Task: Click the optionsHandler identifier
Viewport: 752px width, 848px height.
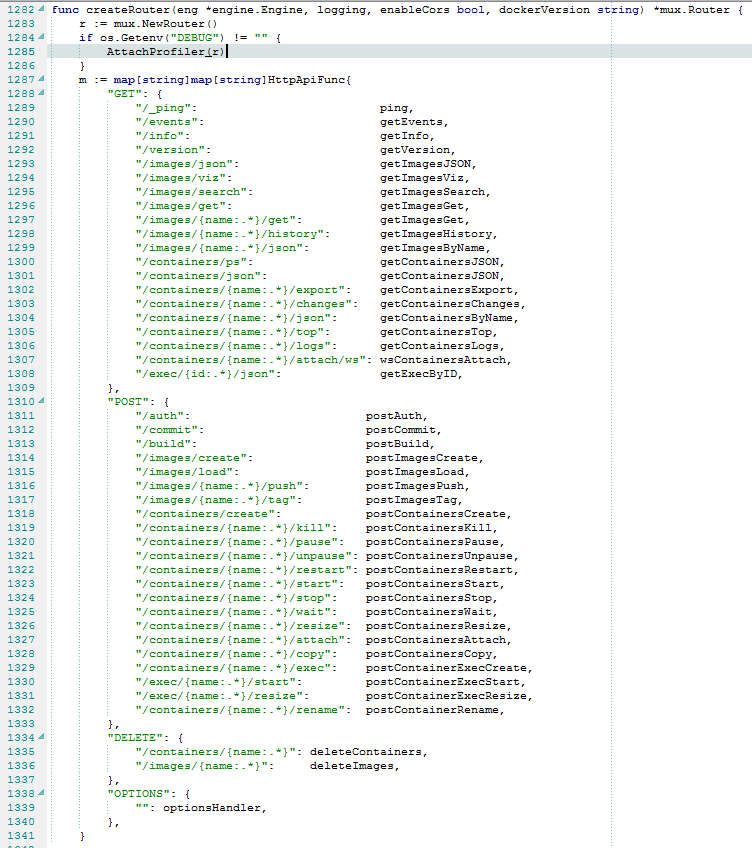Action: [x=212, y=808]
